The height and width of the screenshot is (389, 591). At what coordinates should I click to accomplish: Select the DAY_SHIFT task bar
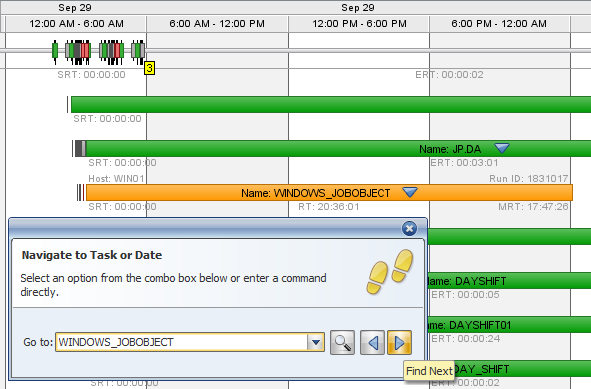[522, 369]
